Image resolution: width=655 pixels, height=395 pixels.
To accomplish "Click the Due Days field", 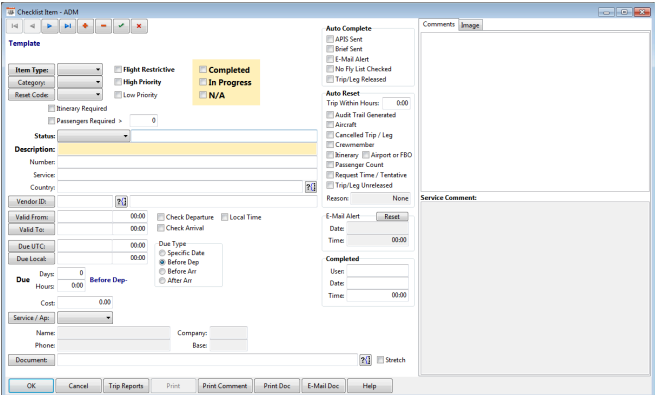I will [71, 273].
